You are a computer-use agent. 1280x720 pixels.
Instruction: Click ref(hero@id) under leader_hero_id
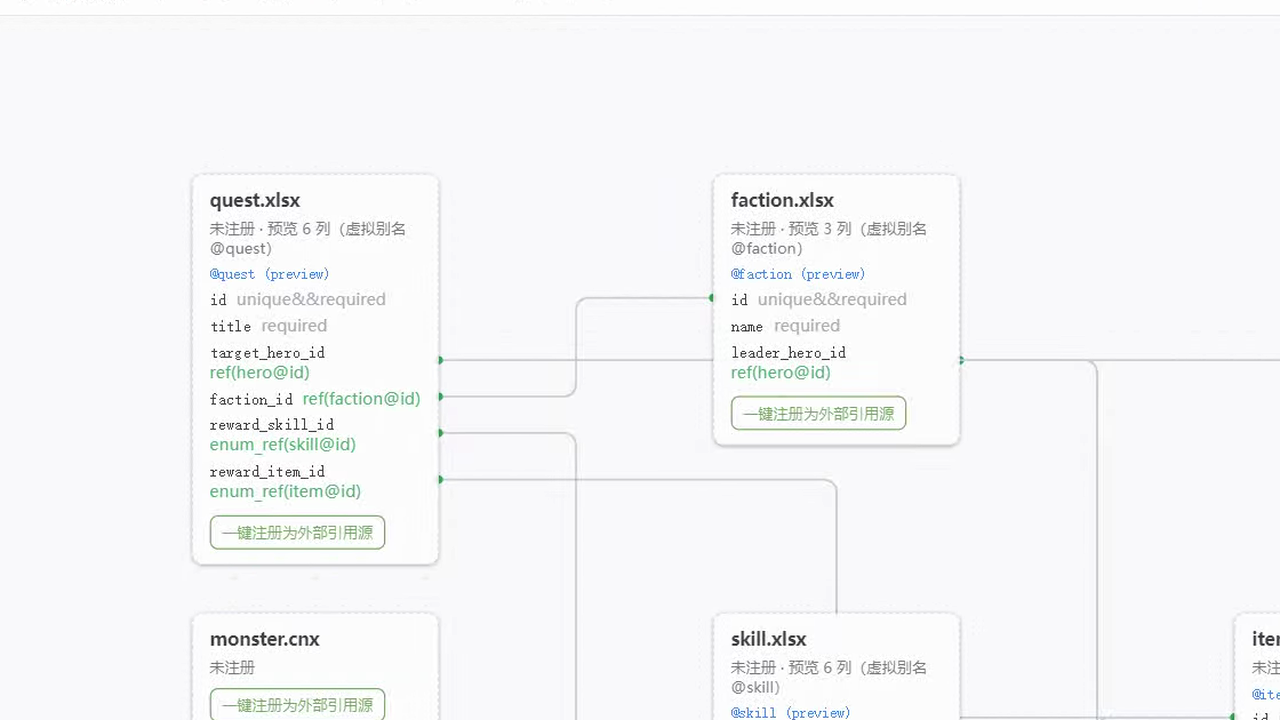click(x=780, y=373)
